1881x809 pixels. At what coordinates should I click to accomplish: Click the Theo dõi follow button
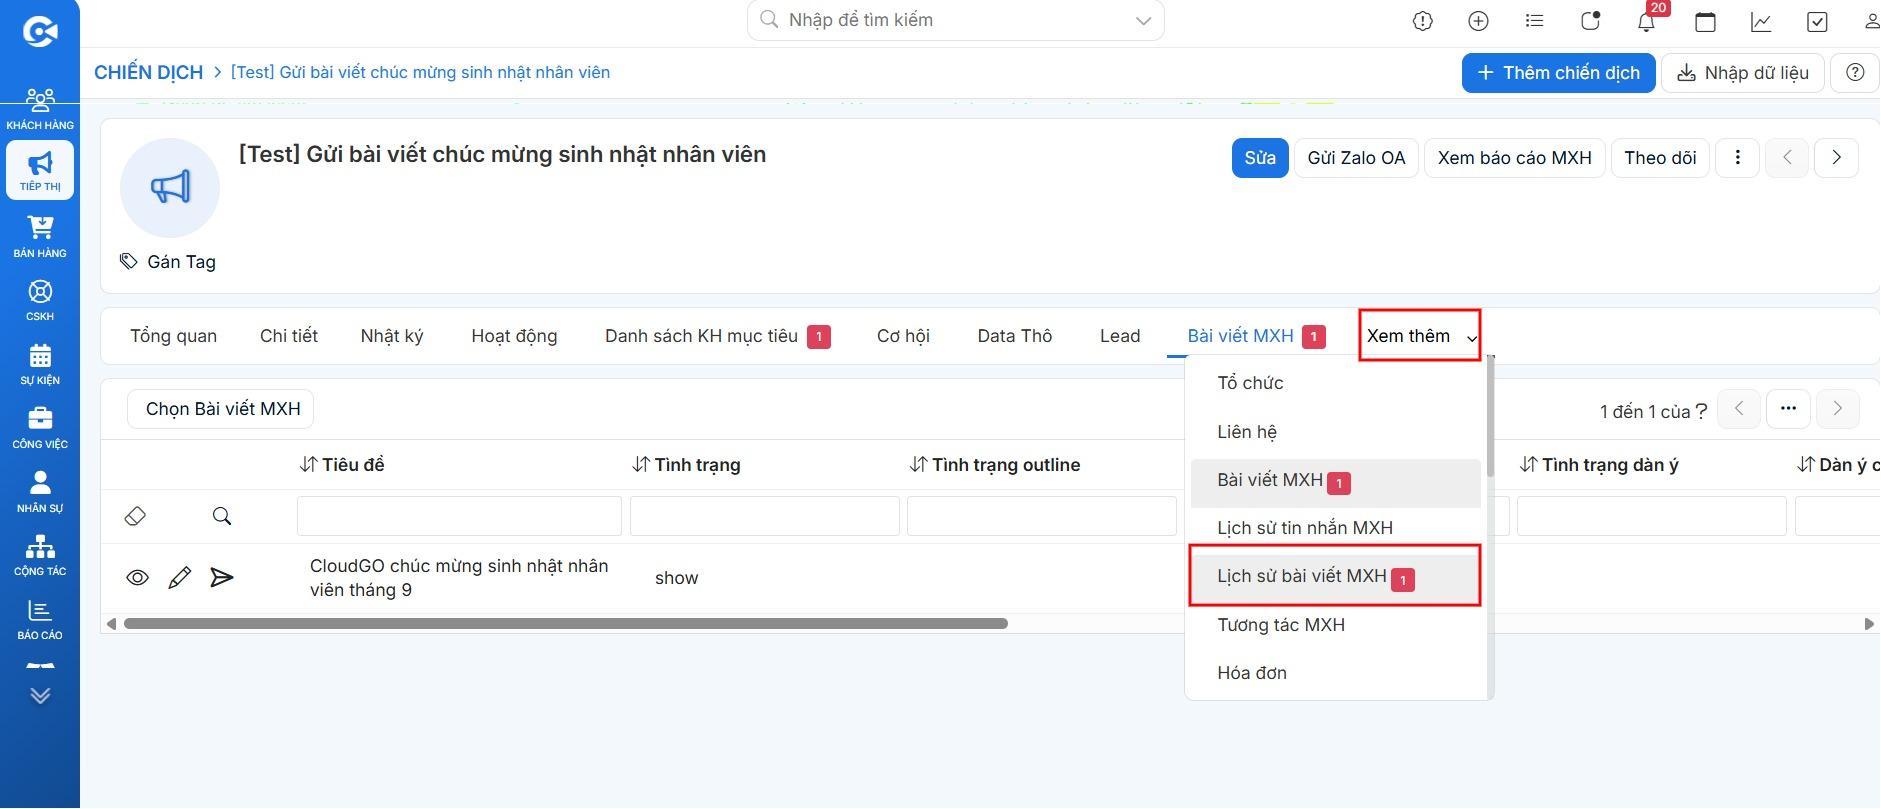[x=1660, y=158]
